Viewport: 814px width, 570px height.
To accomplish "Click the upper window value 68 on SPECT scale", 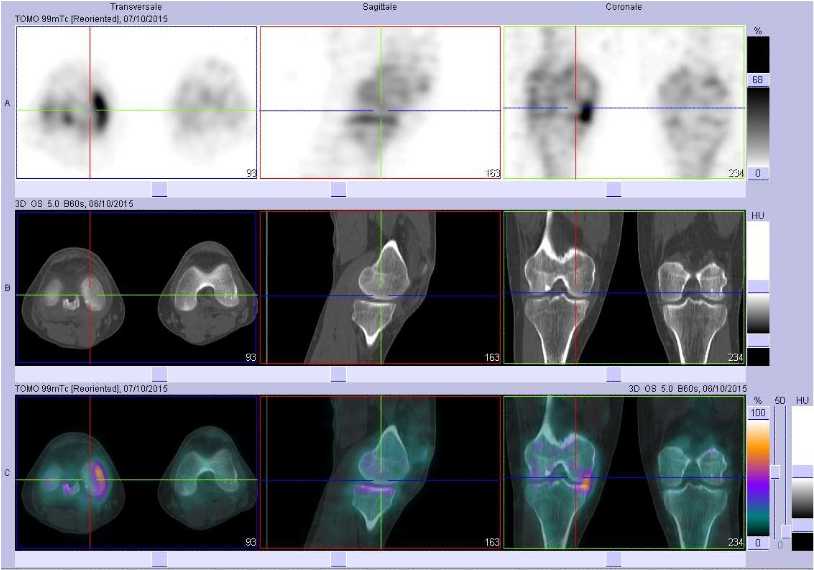I will pos(758,79).
